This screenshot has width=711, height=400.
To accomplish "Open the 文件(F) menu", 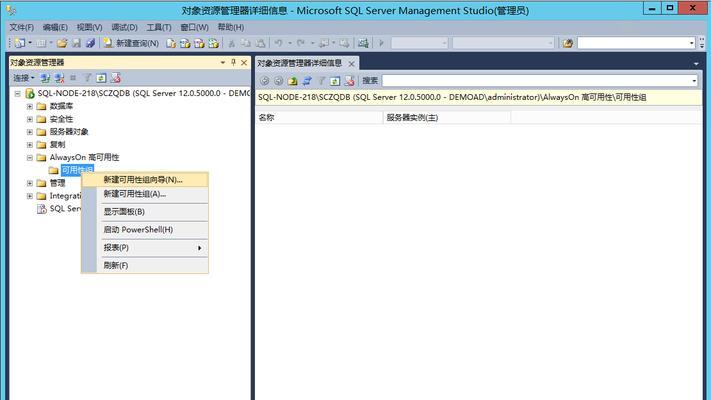I will click(21, 27).
